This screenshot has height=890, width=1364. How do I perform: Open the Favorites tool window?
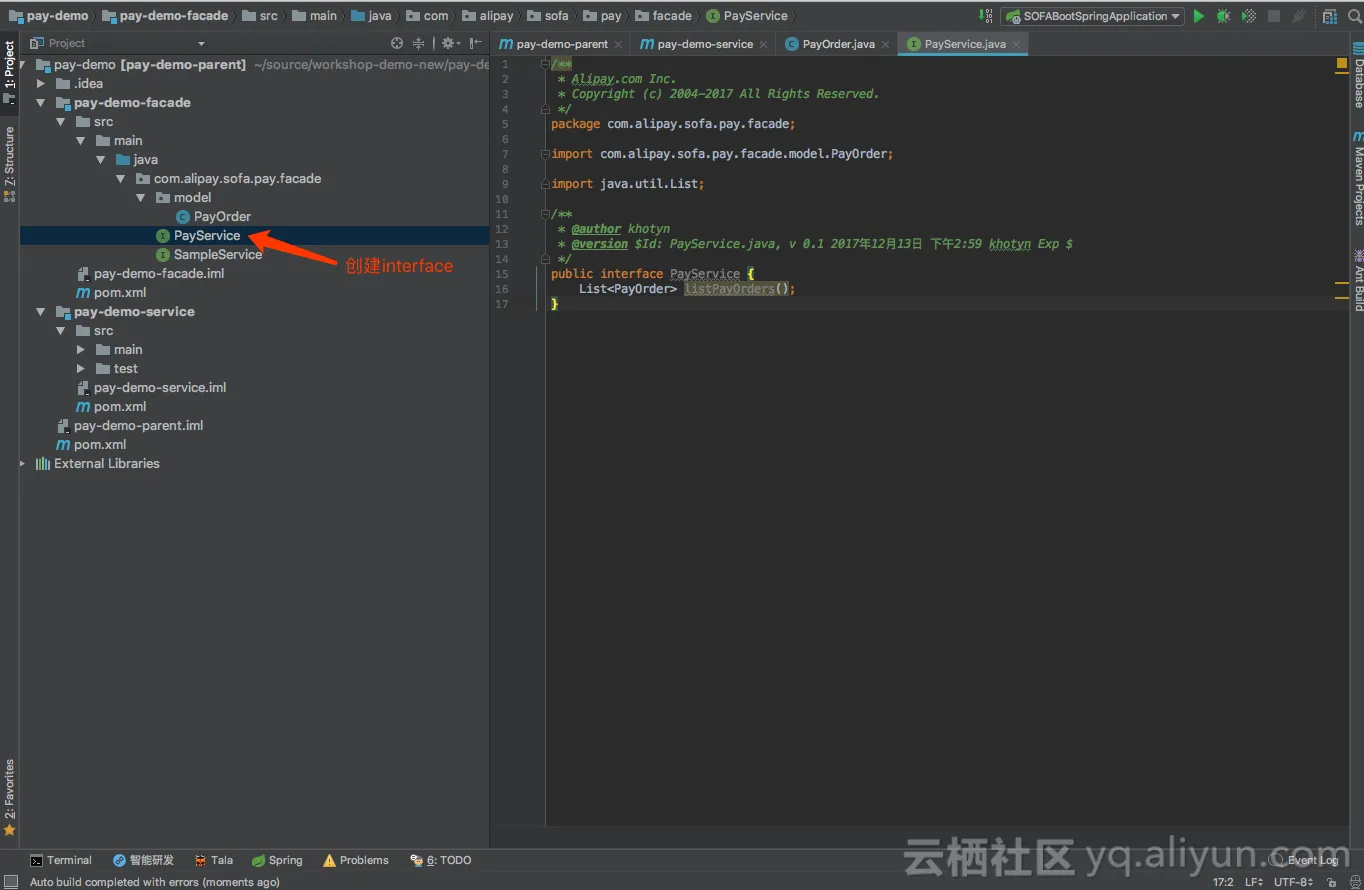(x=9, y=797)
